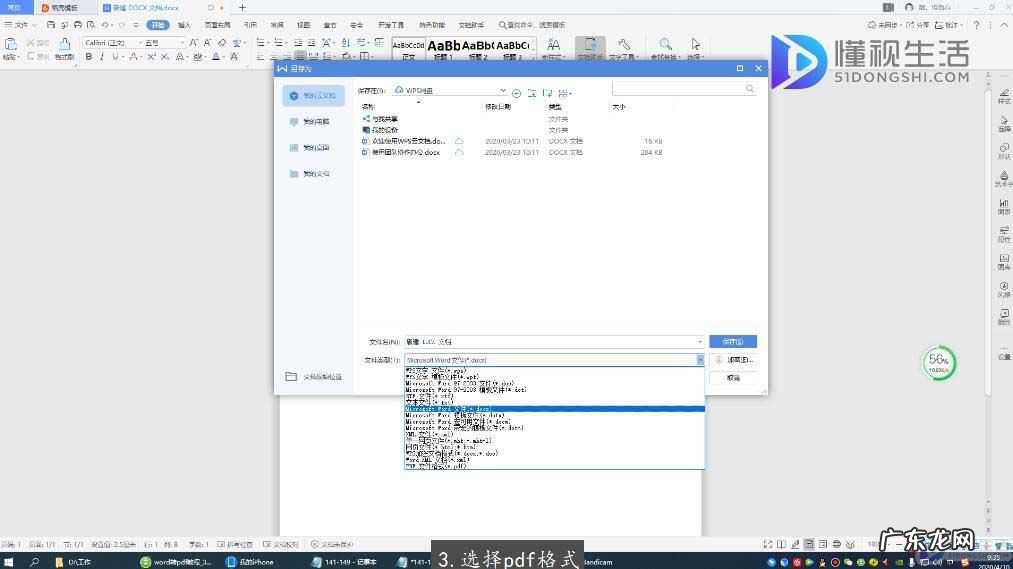The image size is (1013, 569).
Task: Open file name history dropdown arrow
Action: pyautogui.click(x=700, y=342)
